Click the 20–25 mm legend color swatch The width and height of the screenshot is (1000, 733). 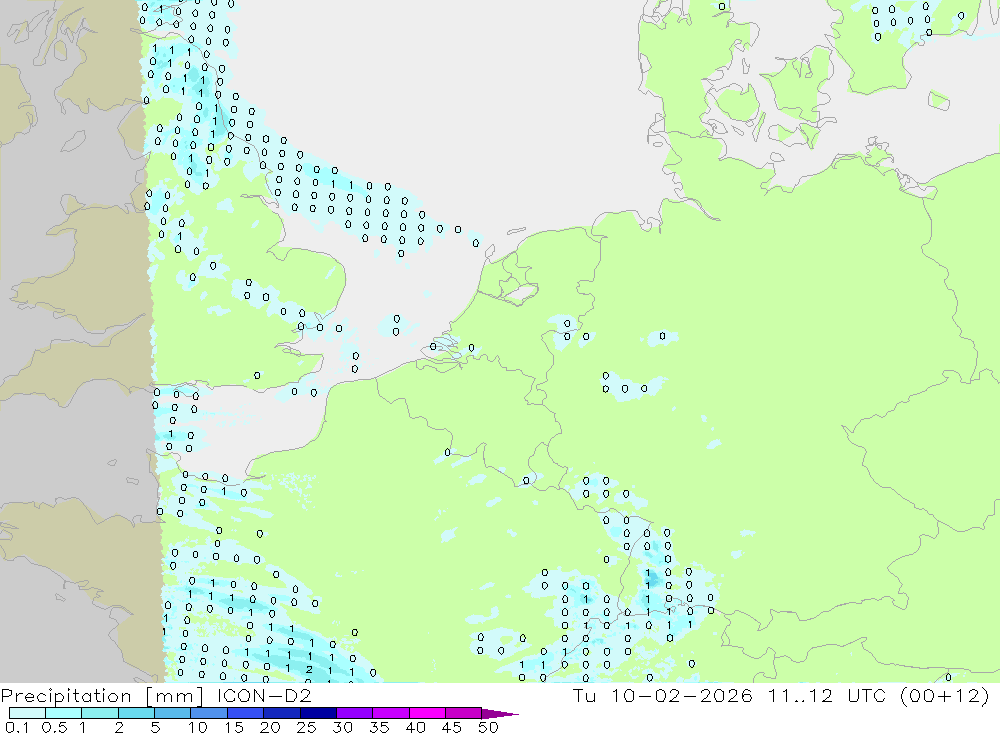tap(282, 713)
